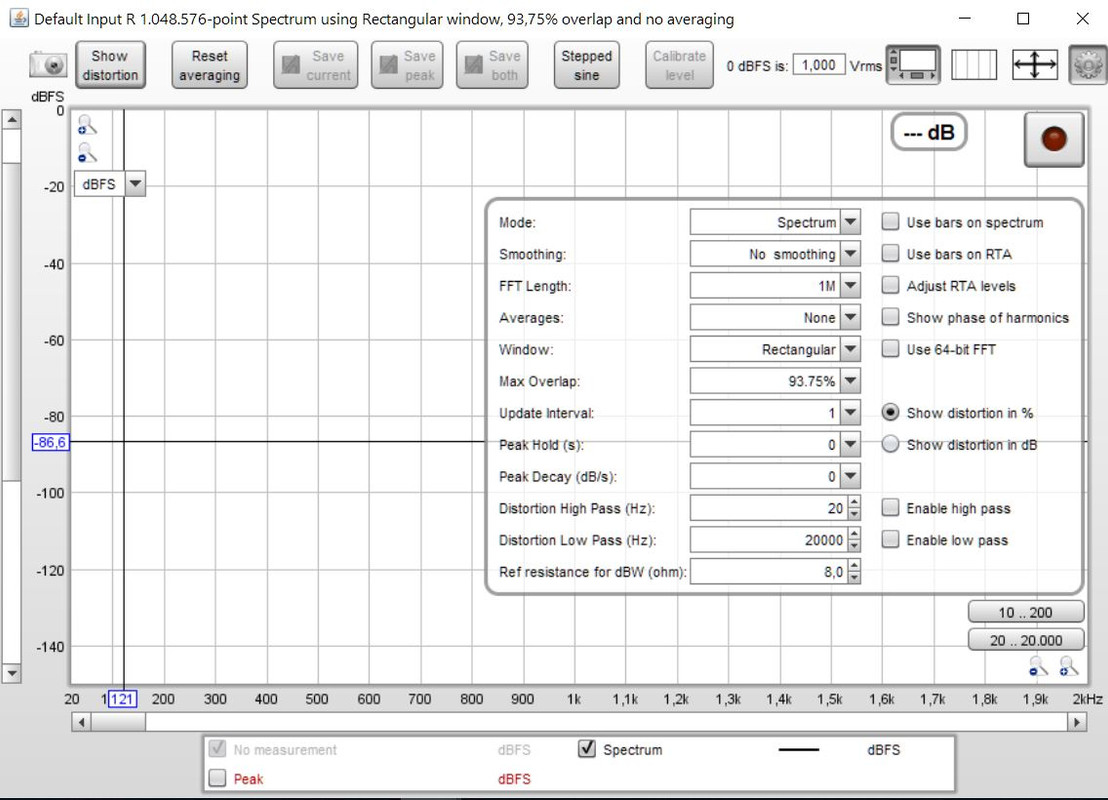
Task: Click the vertical scrollbar up arrow
Action: pos(11,119)
